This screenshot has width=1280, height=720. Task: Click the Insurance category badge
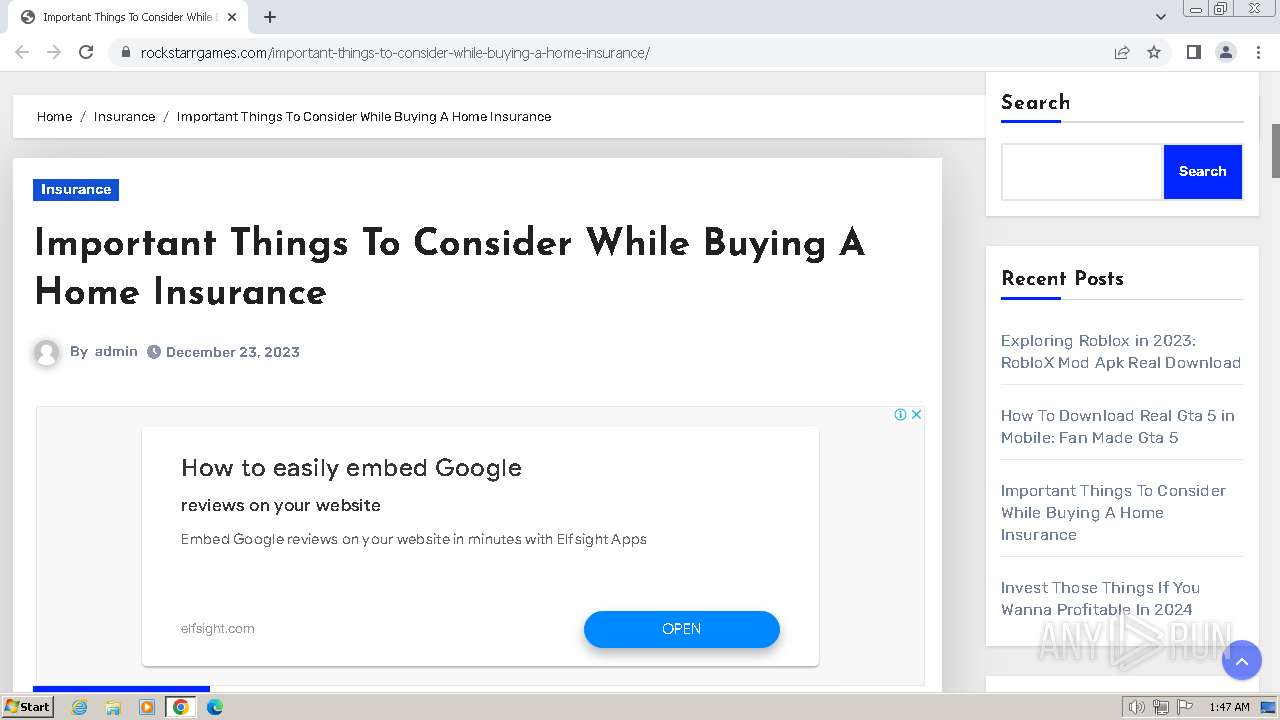click(76, 189)
